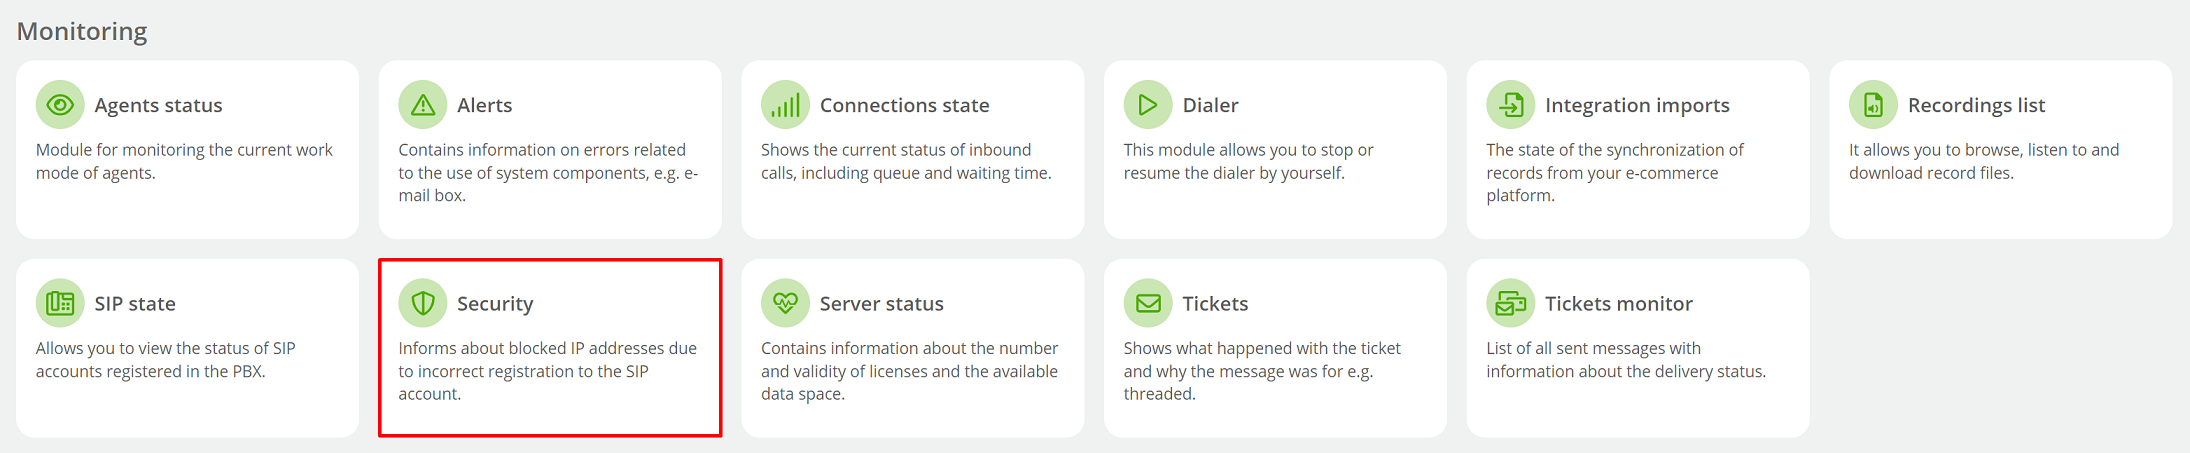Click the Agents status eye icon

(x=60, y=105)
